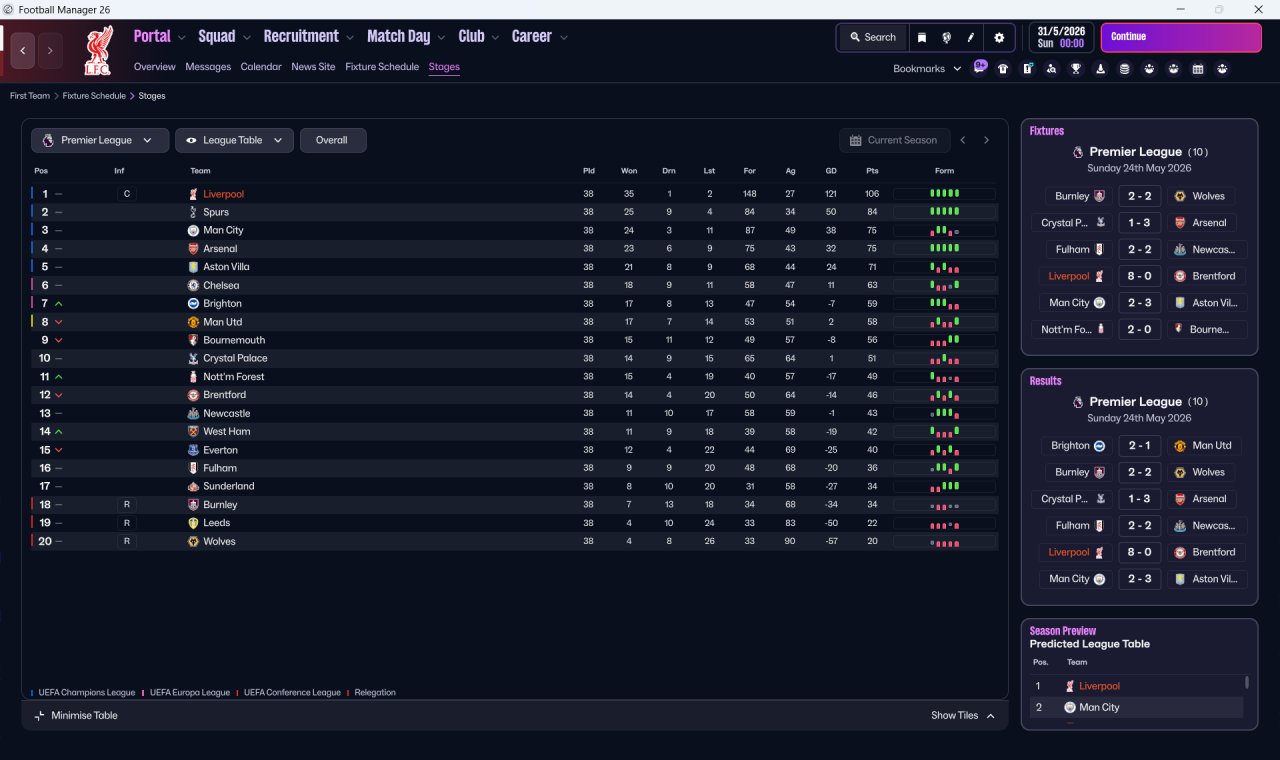The image size is (1280, 760).
Task: Click the Leeds crest in league table
Action: coord(193,523)
